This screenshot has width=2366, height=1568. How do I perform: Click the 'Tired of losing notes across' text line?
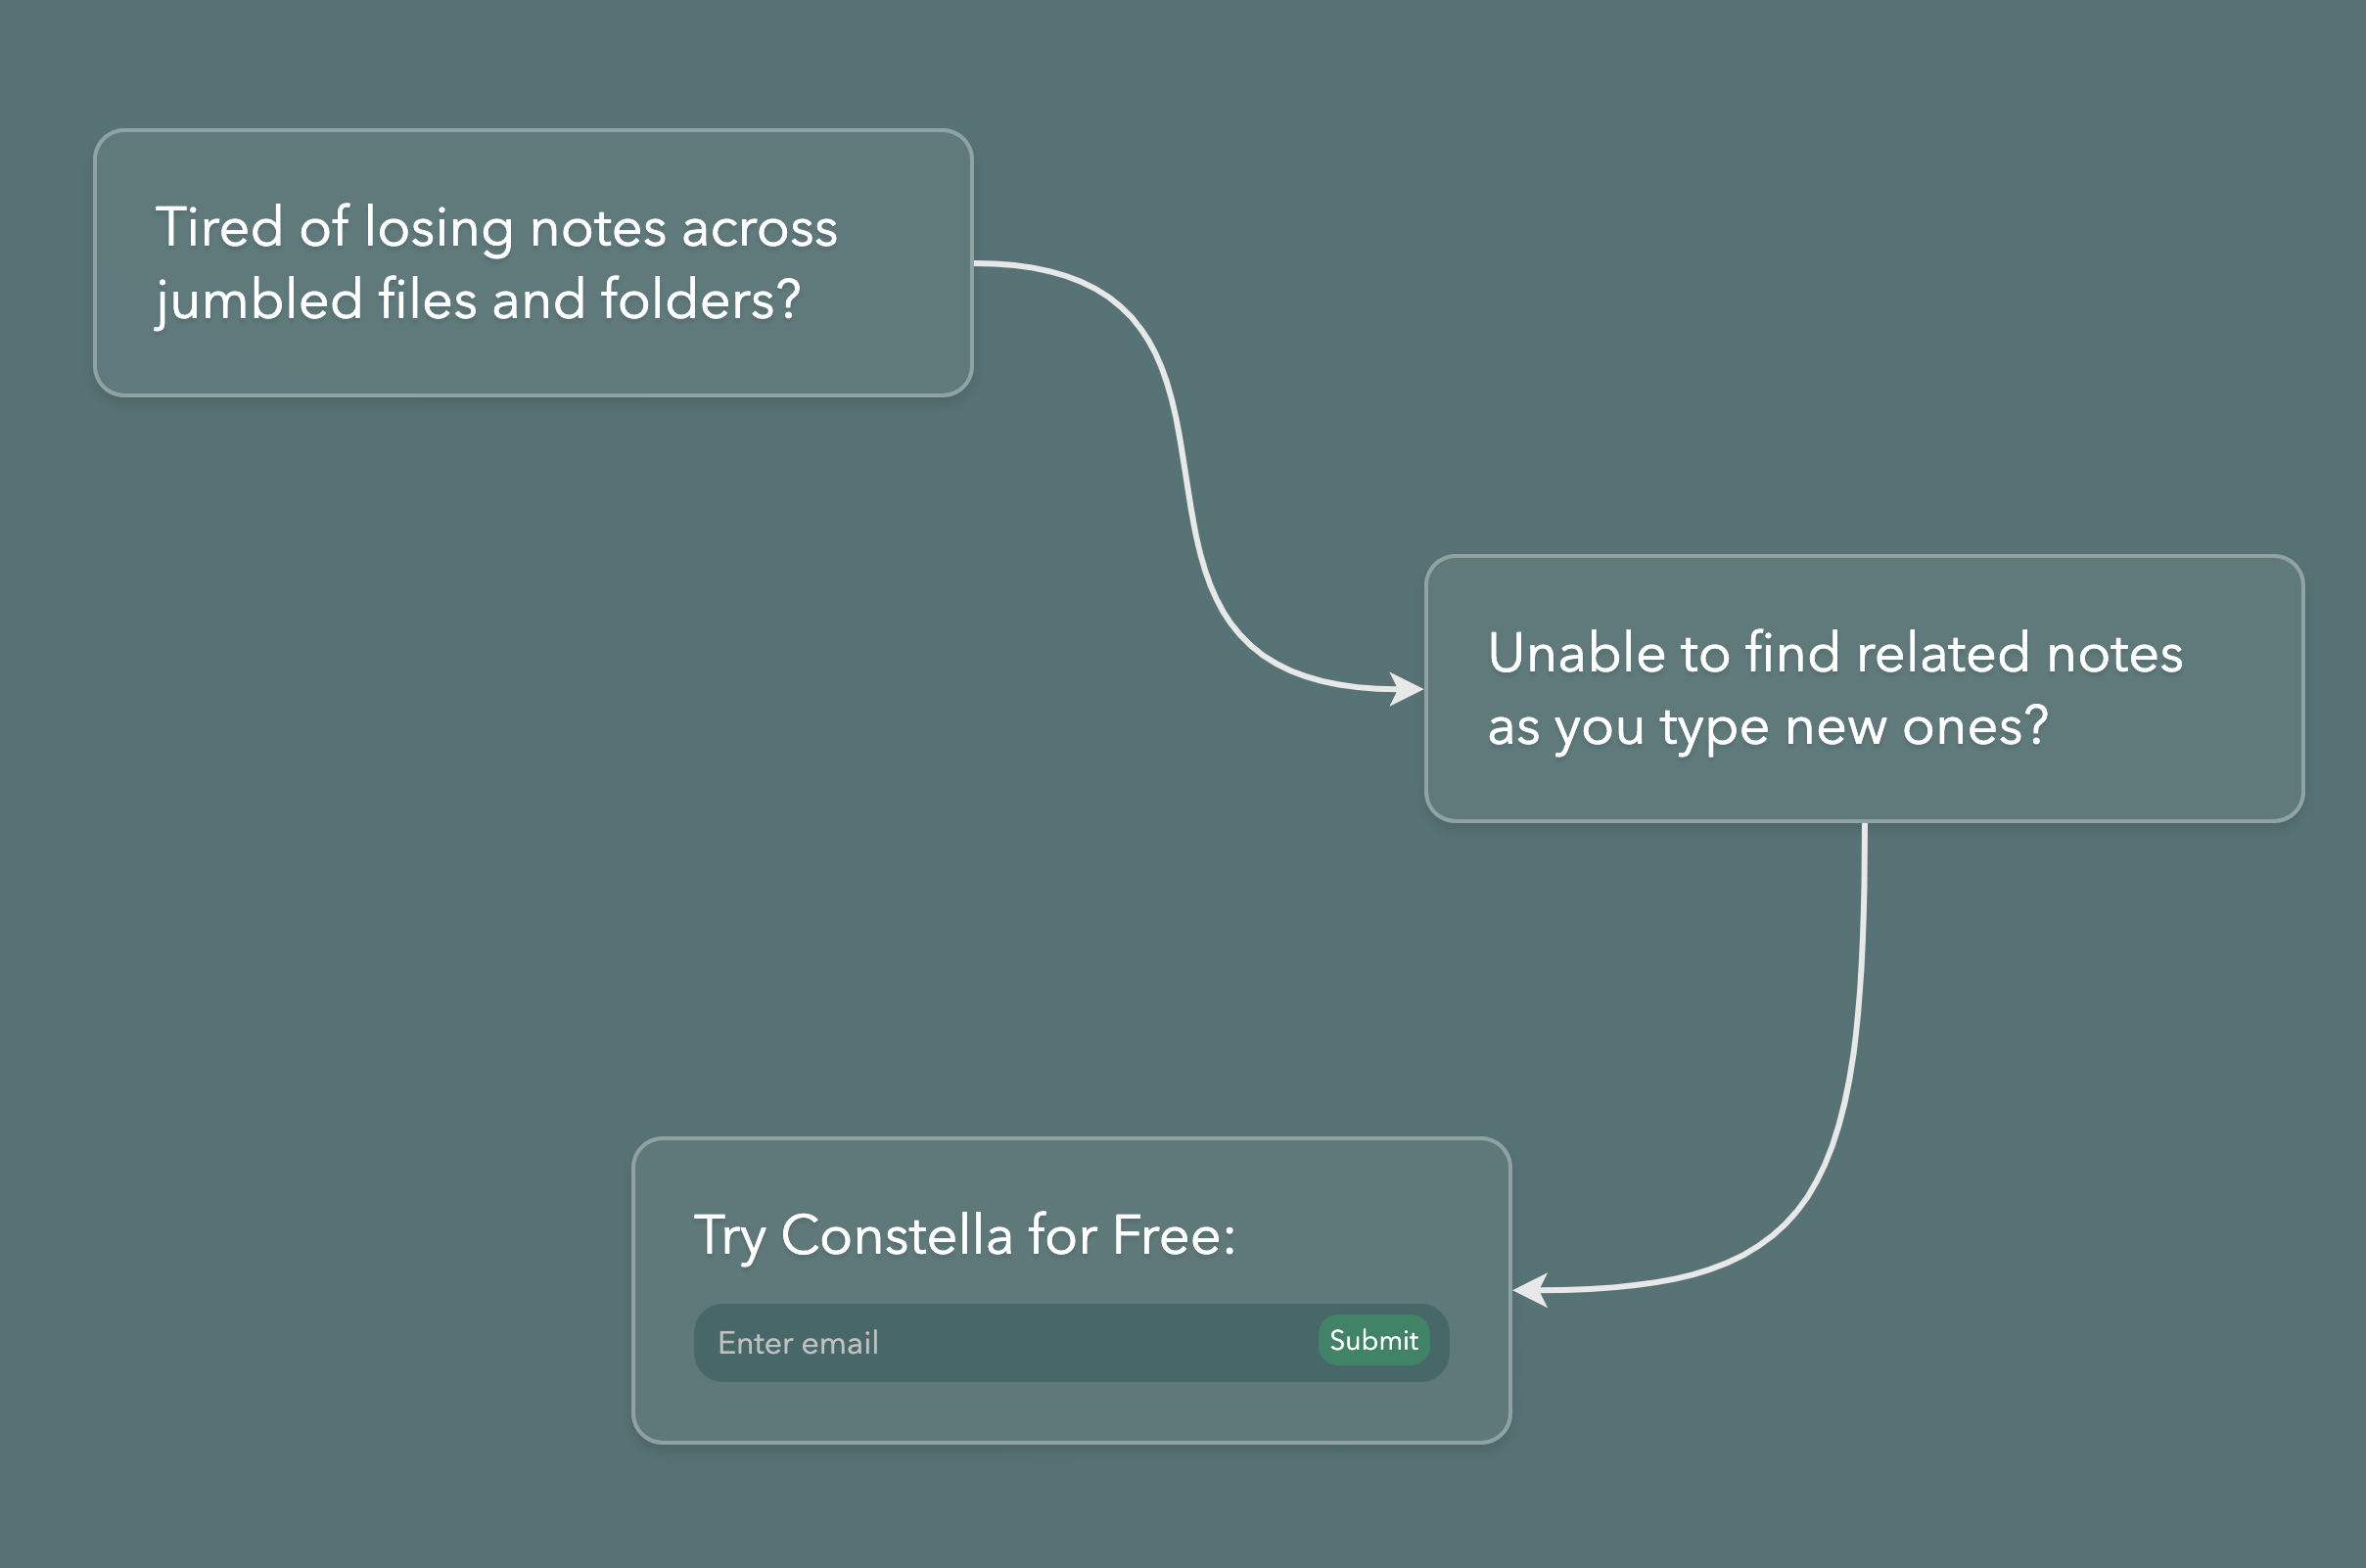click(x=496, y=227)
